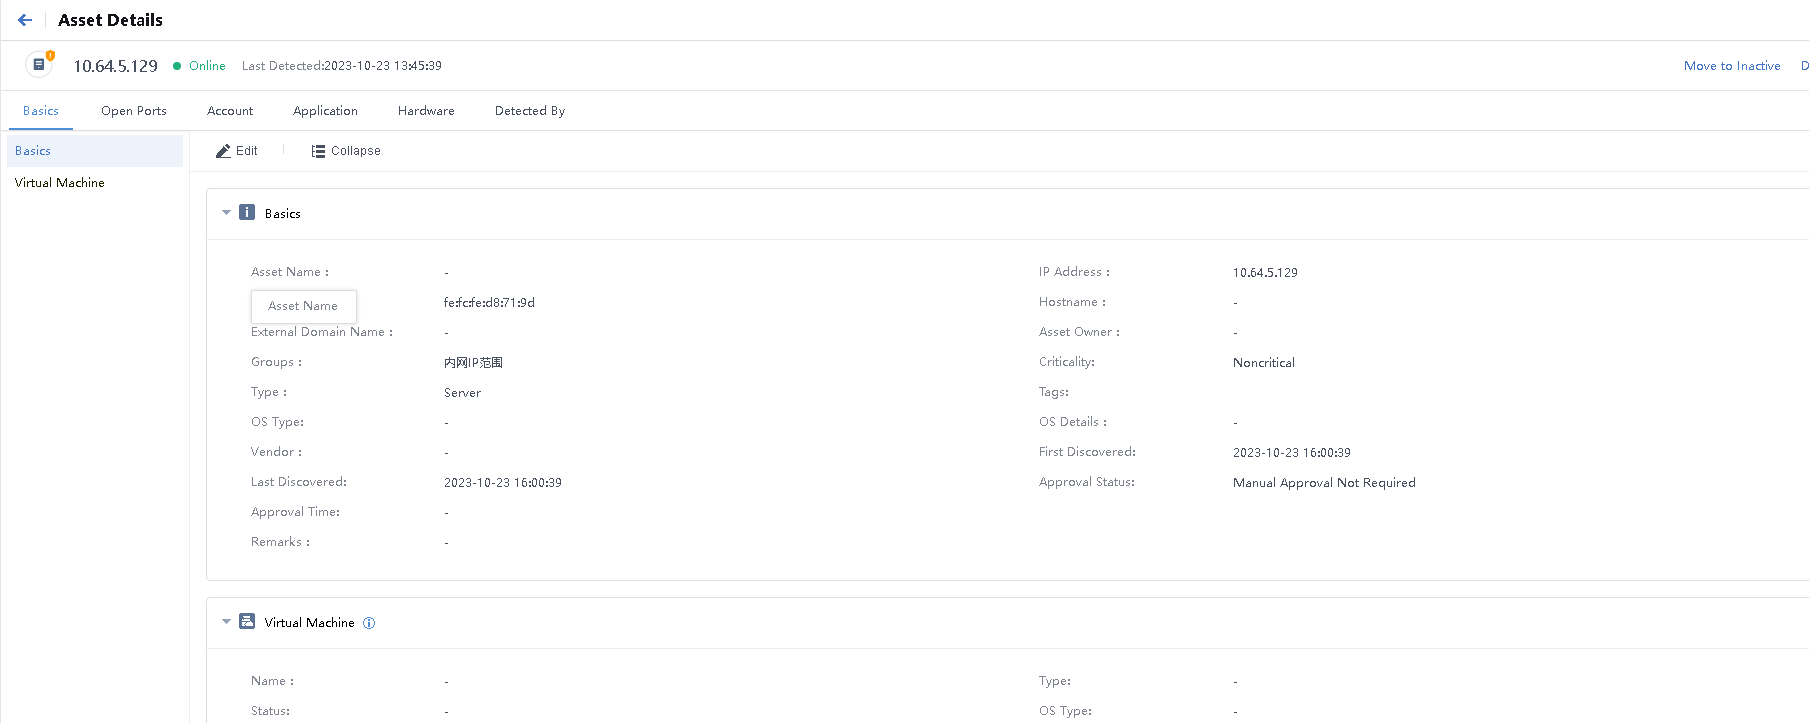Click the back arrow icon
Image resolution: width=1809 pixels, height=723 pixels.
(x=25, y=20)
